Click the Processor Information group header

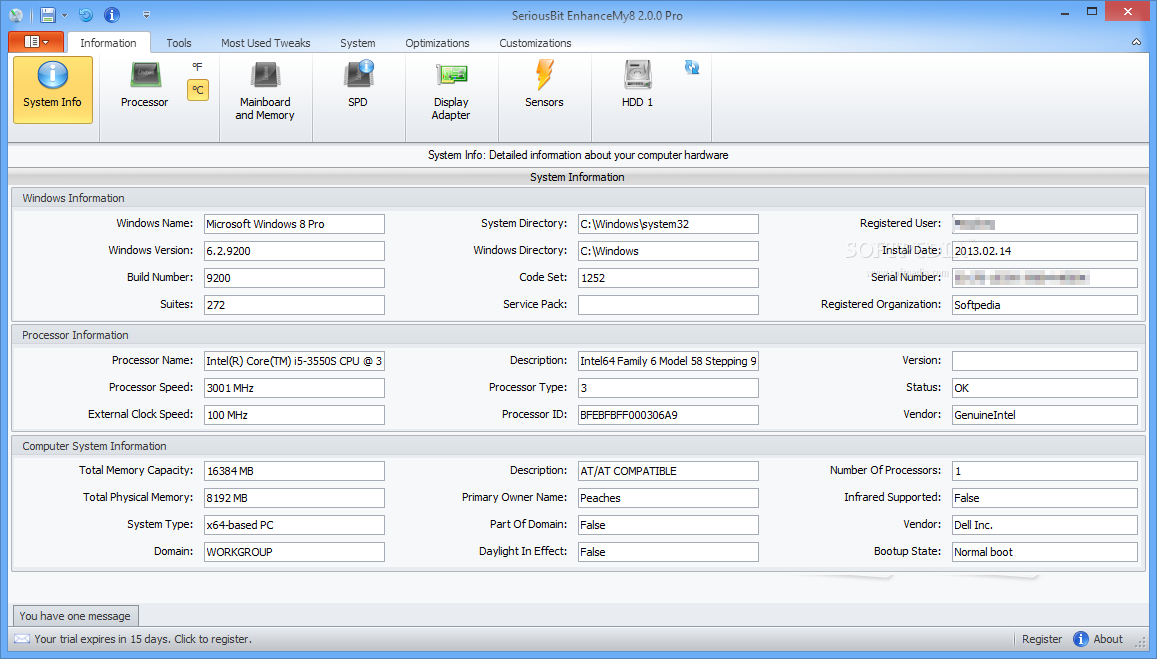coord(578,335)
